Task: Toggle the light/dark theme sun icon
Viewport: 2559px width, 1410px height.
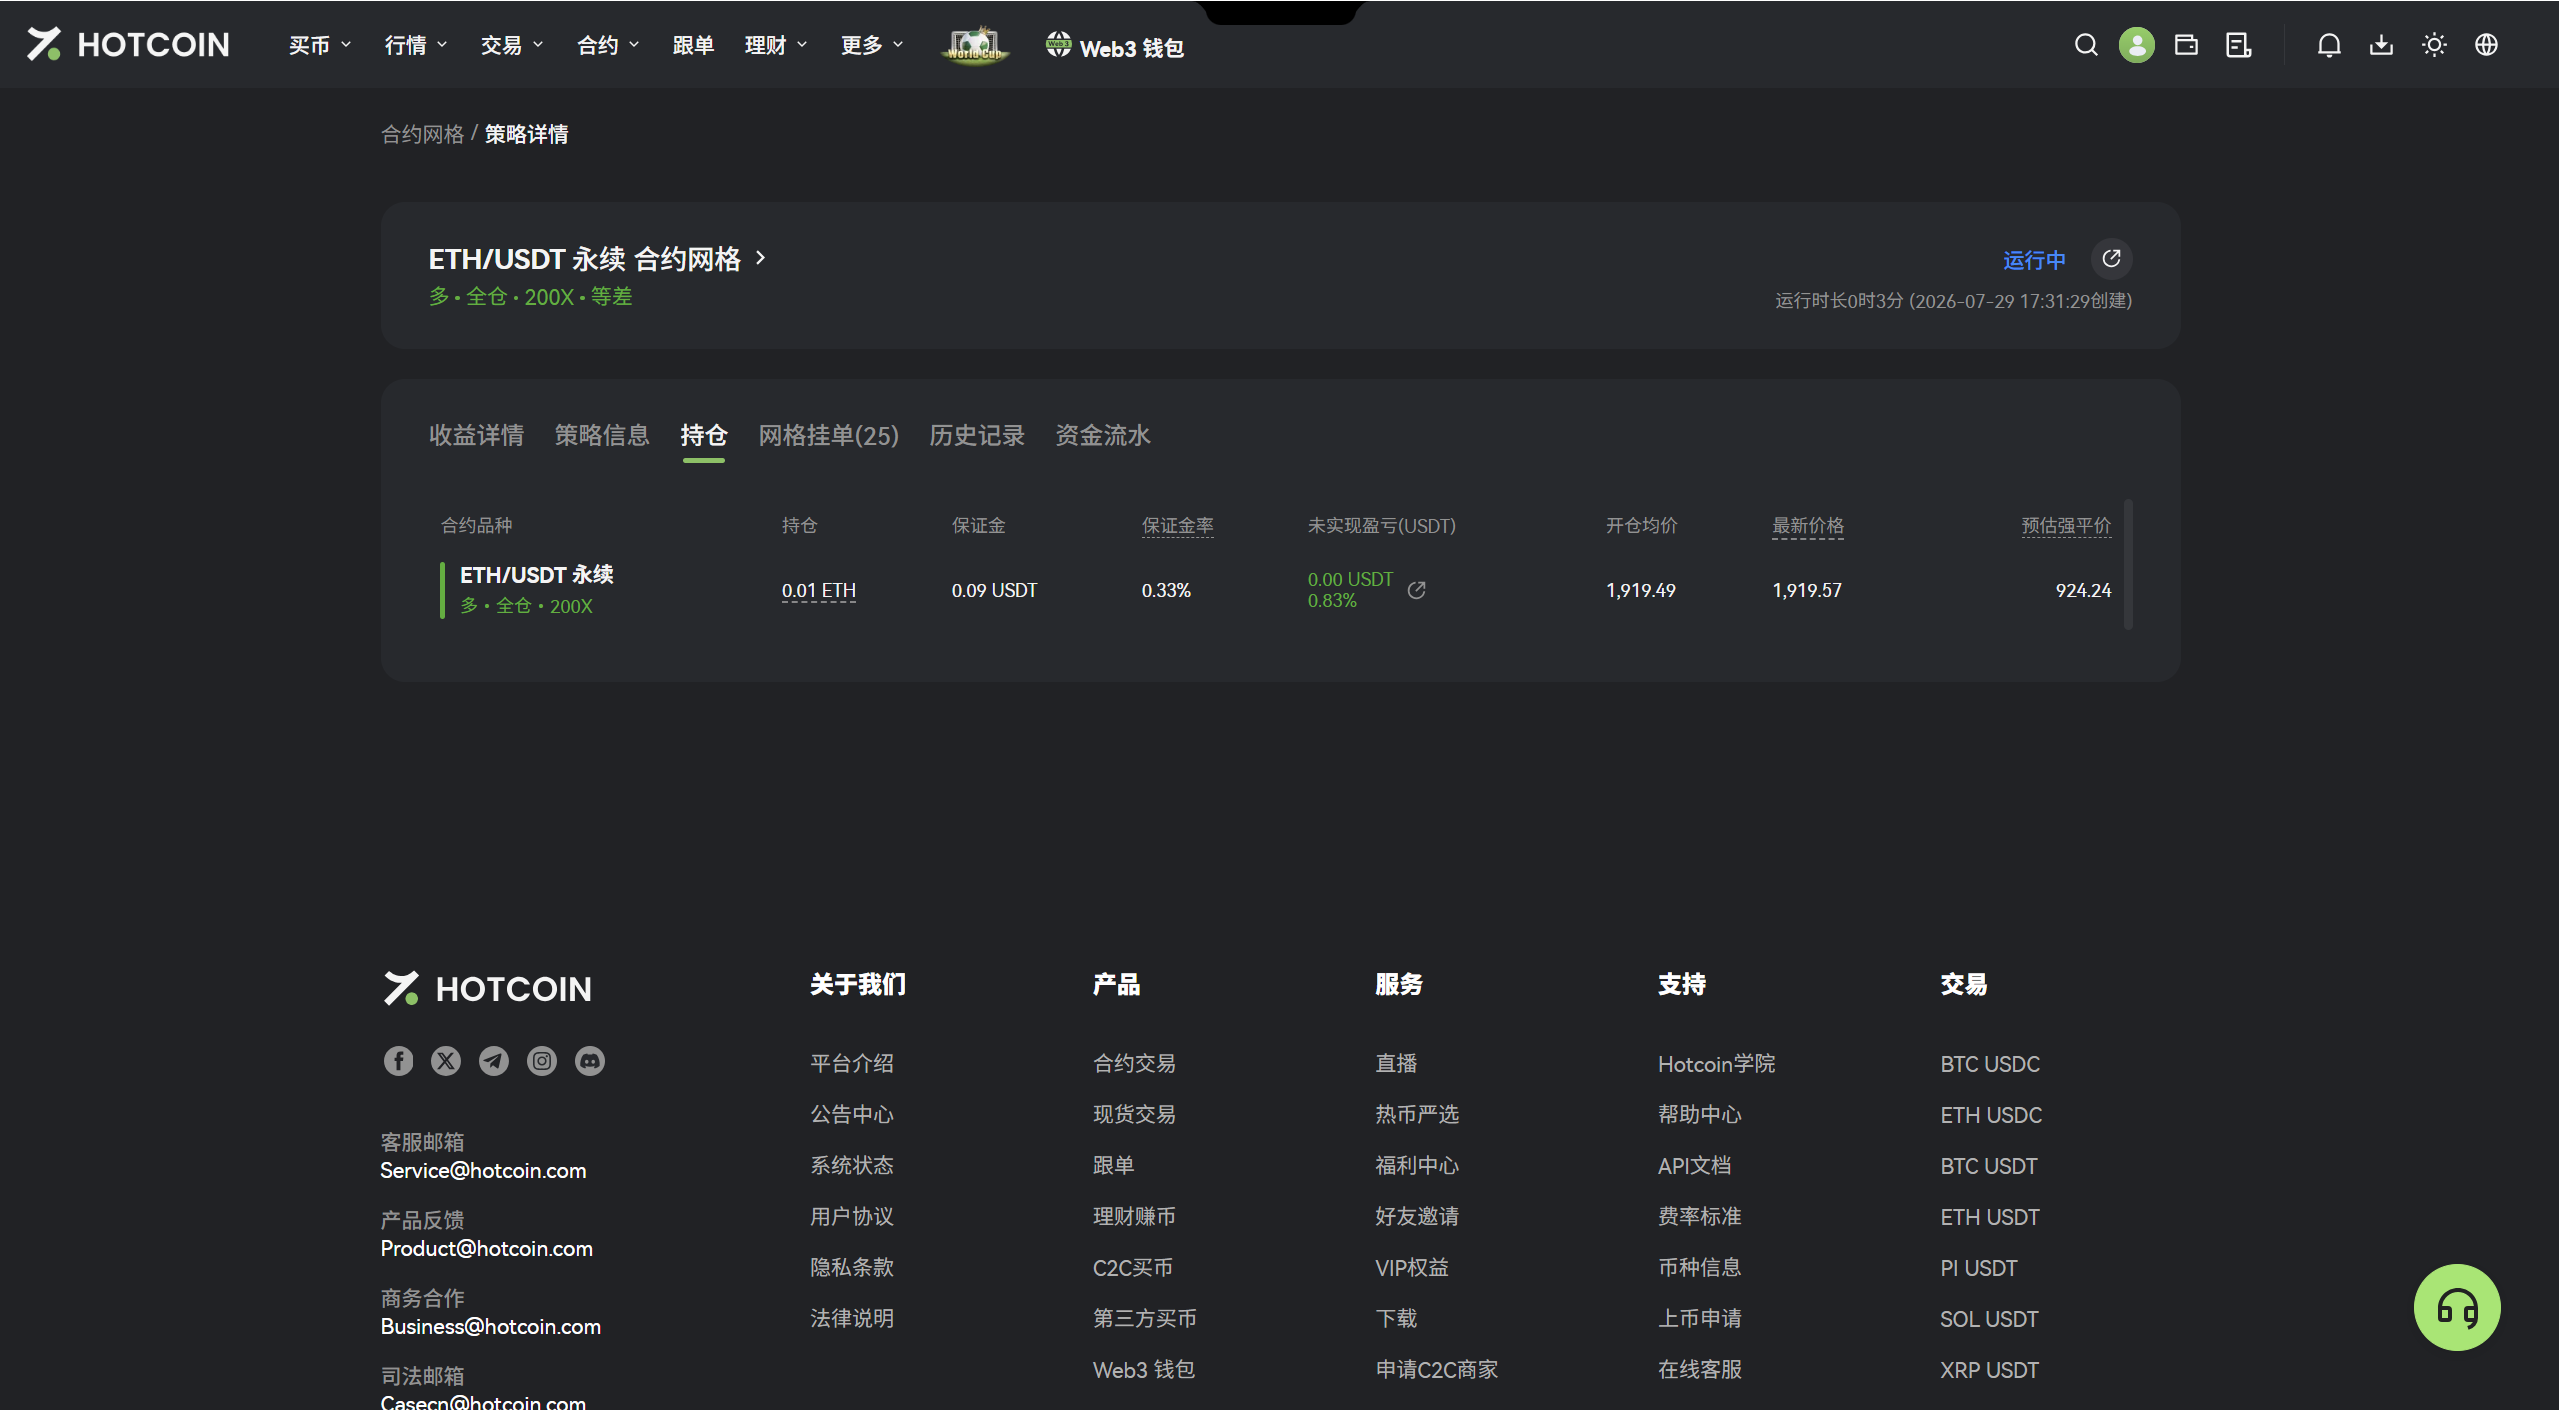Action: point(2434,45)
